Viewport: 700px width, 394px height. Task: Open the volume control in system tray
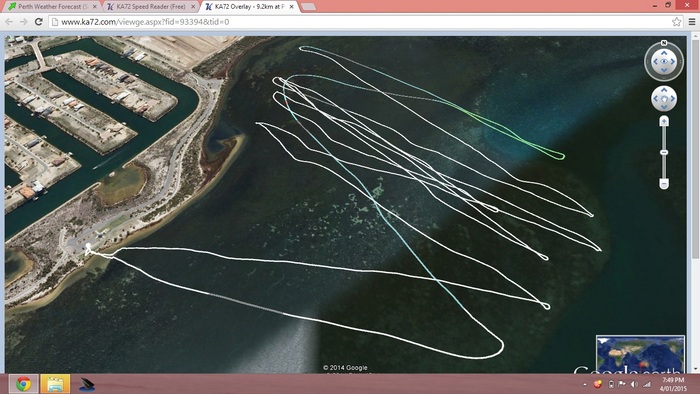634,384
